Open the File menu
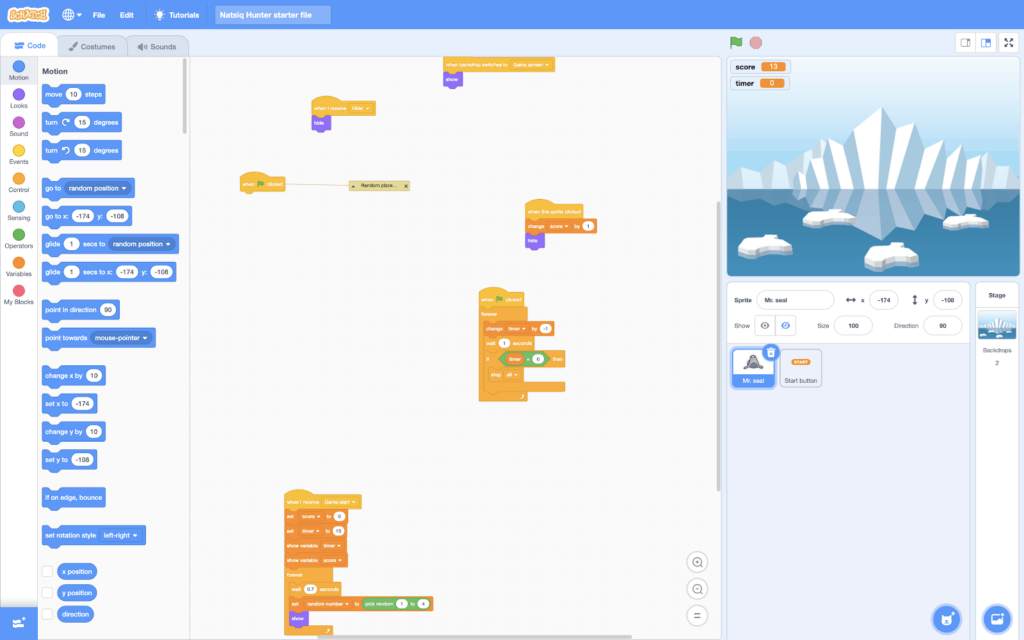The height and width of the screenshot is (640, 1024). point(99,14)
